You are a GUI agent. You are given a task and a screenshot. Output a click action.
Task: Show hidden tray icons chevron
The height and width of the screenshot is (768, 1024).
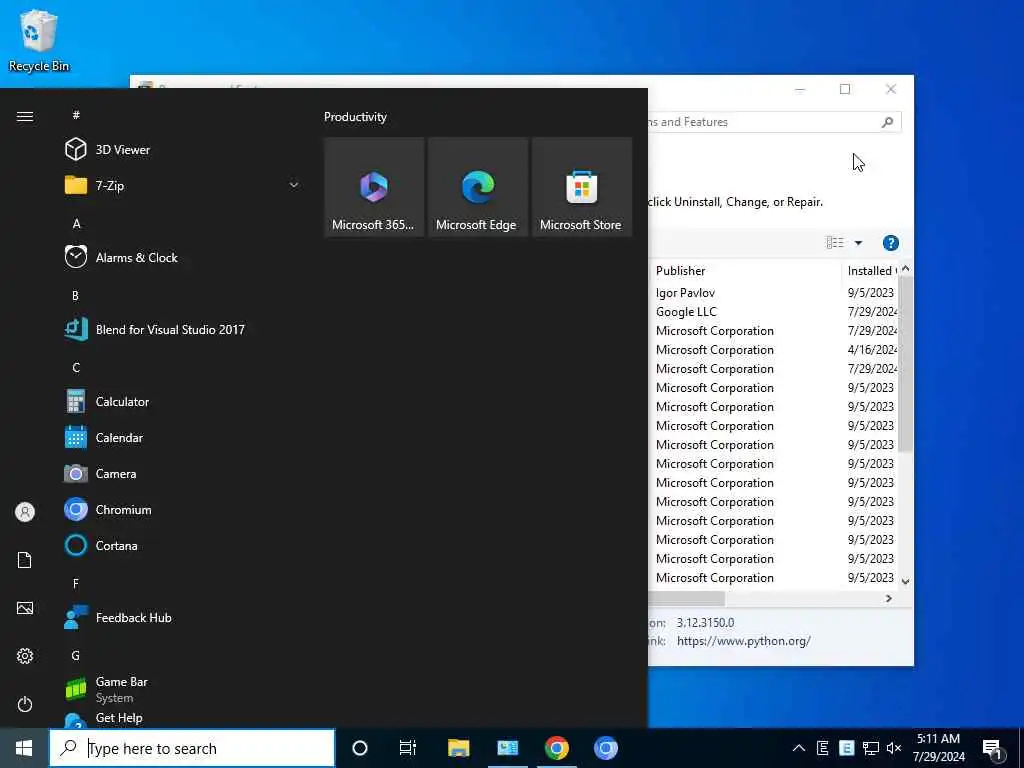799,748
